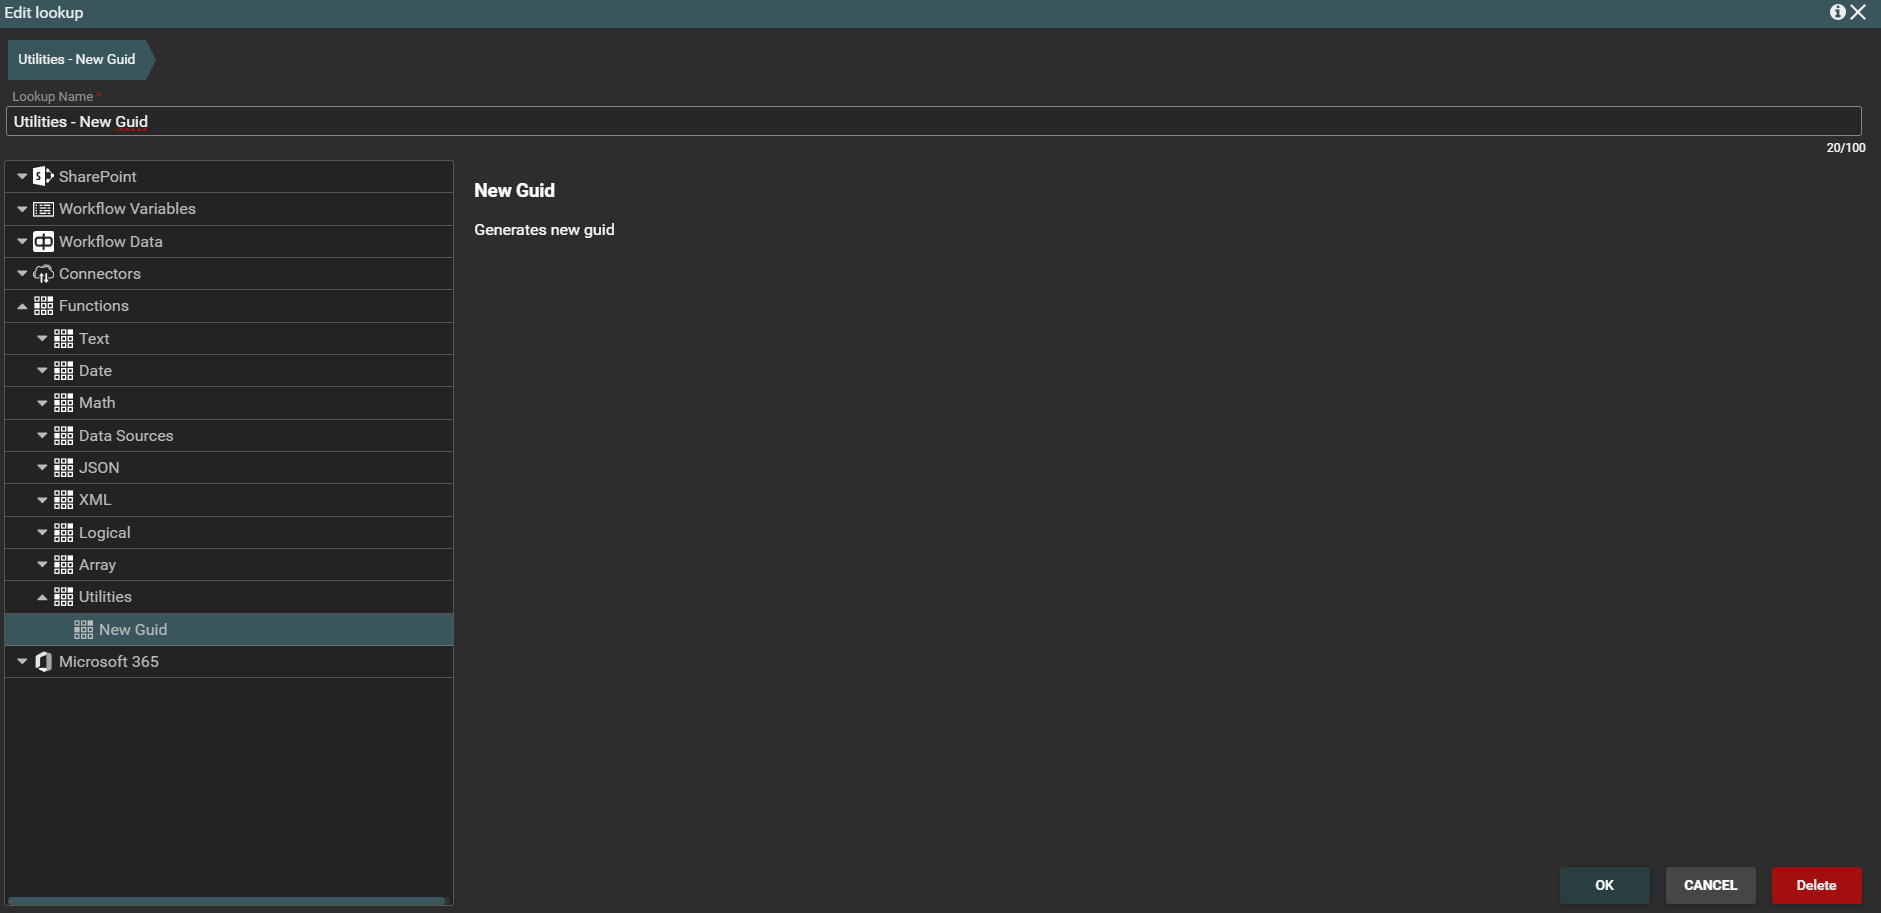Click the Connectors cloud icon
The image size is (1881, 913).
[x=43, y=274]
